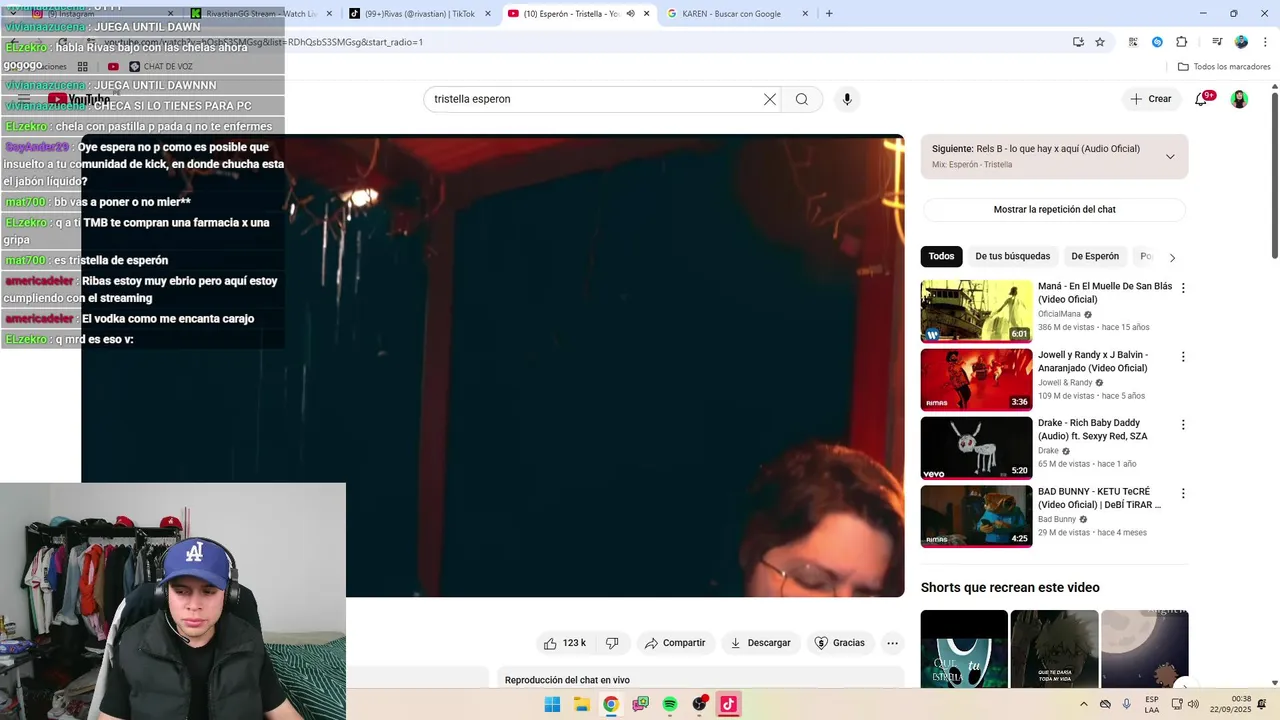Share the video via Compartir
Image resolution: width=1280 pixels, height=720 pixels.
[676, 643]
